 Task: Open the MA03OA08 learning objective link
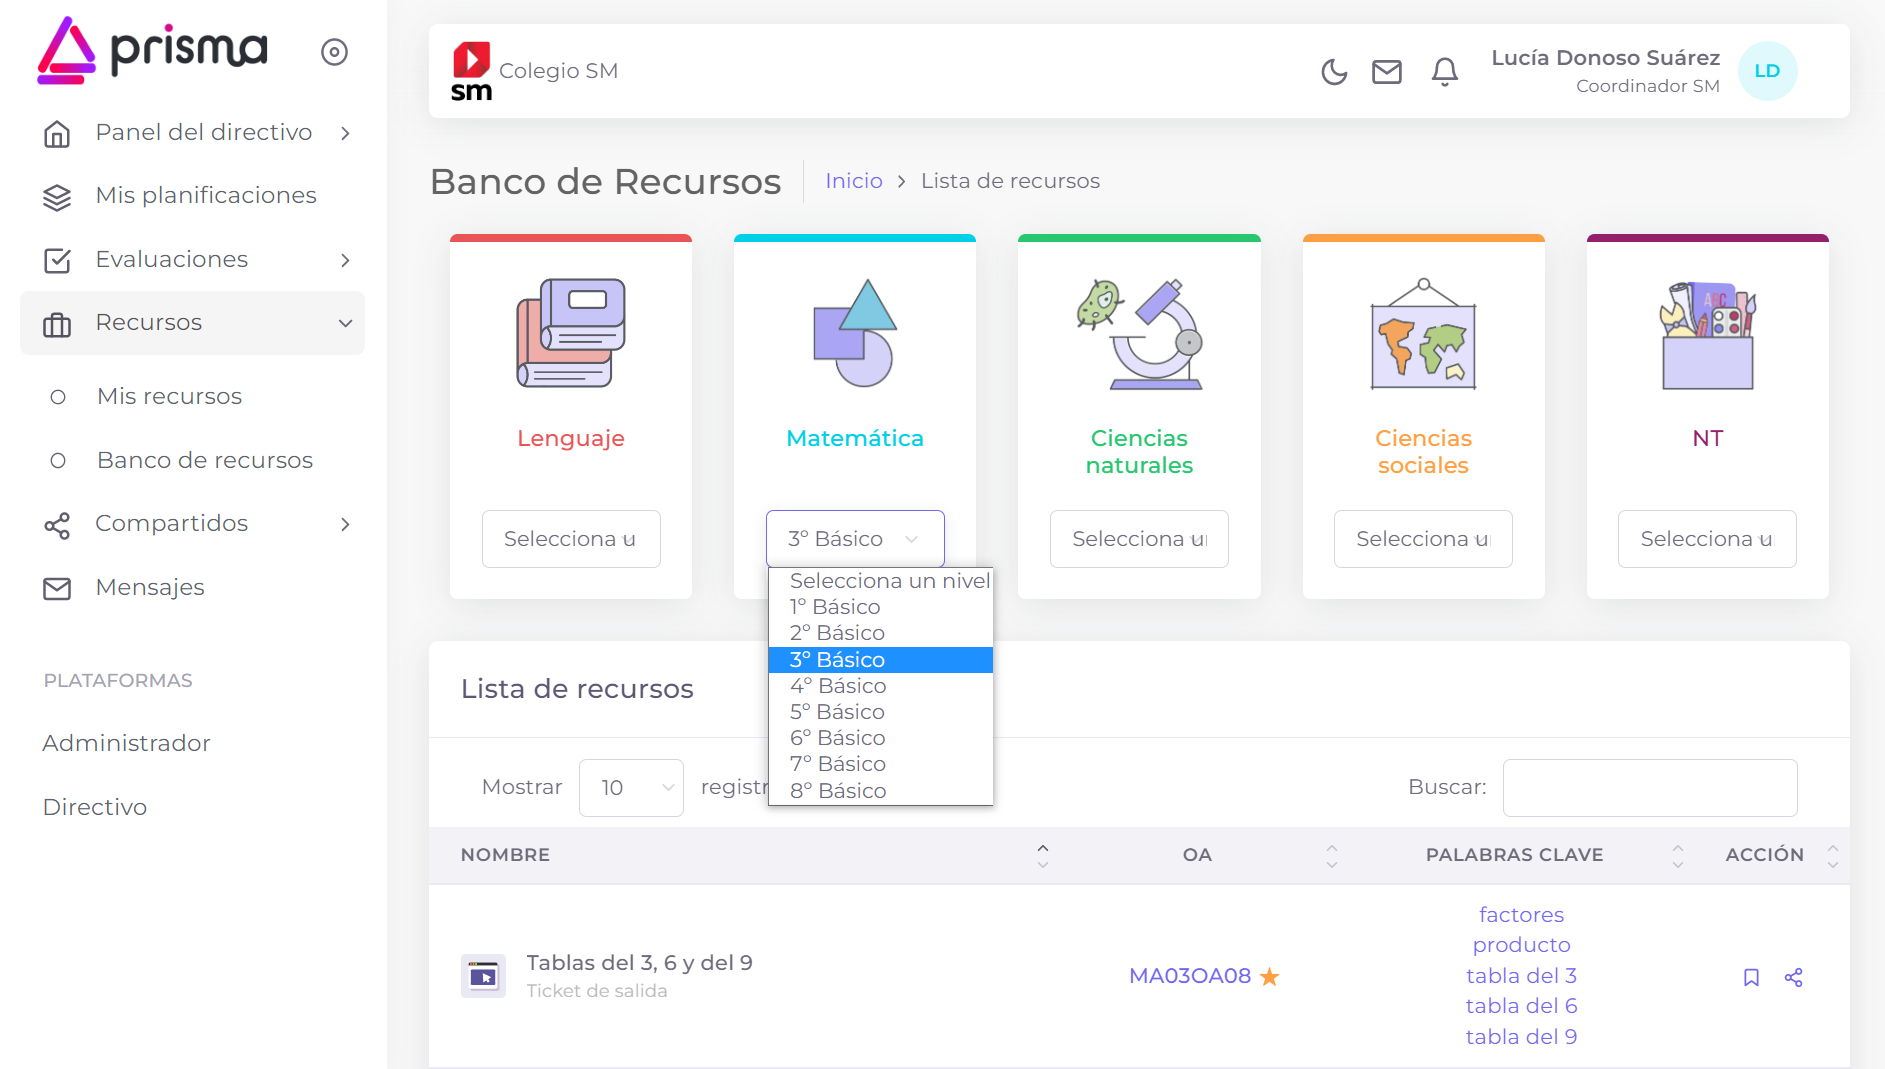pos(1189,976)
